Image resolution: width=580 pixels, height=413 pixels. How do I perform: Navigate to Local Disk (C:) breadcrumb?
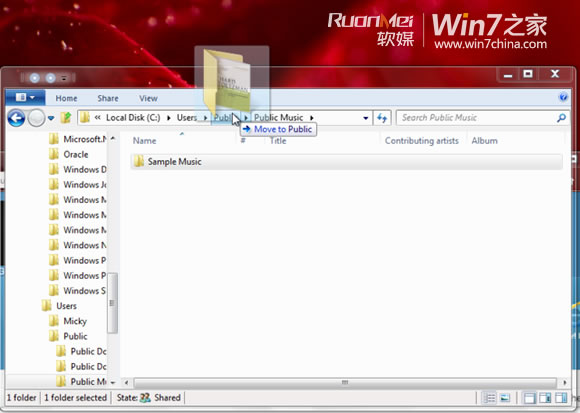pos(133,118)
